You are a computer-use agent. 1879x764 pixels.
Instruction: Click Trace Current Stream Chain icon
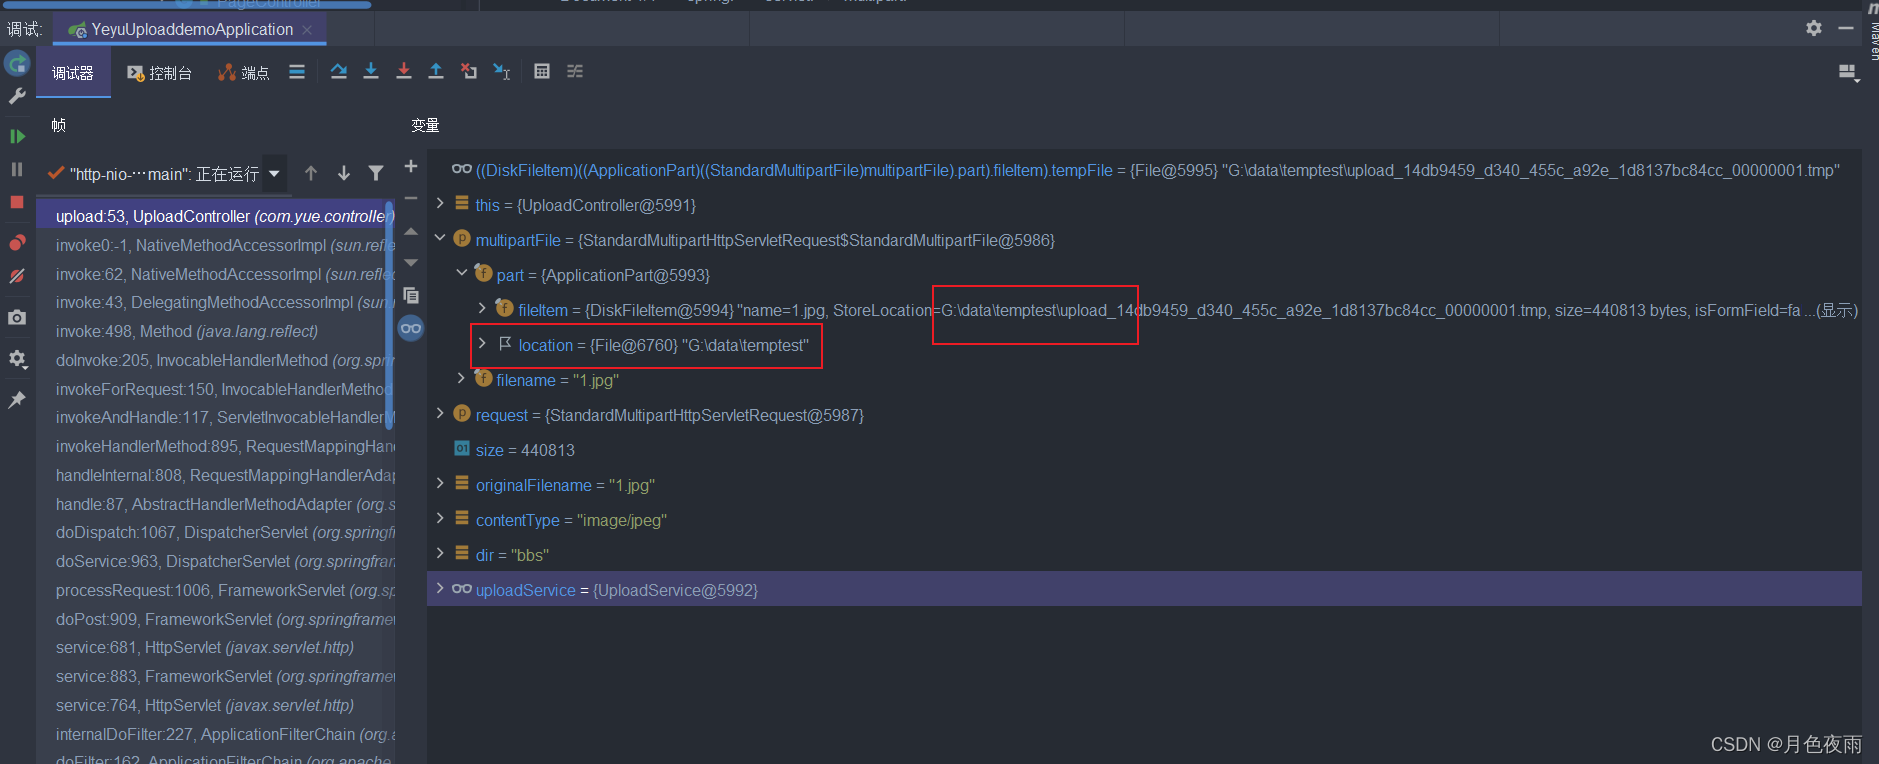coord(575,71)
